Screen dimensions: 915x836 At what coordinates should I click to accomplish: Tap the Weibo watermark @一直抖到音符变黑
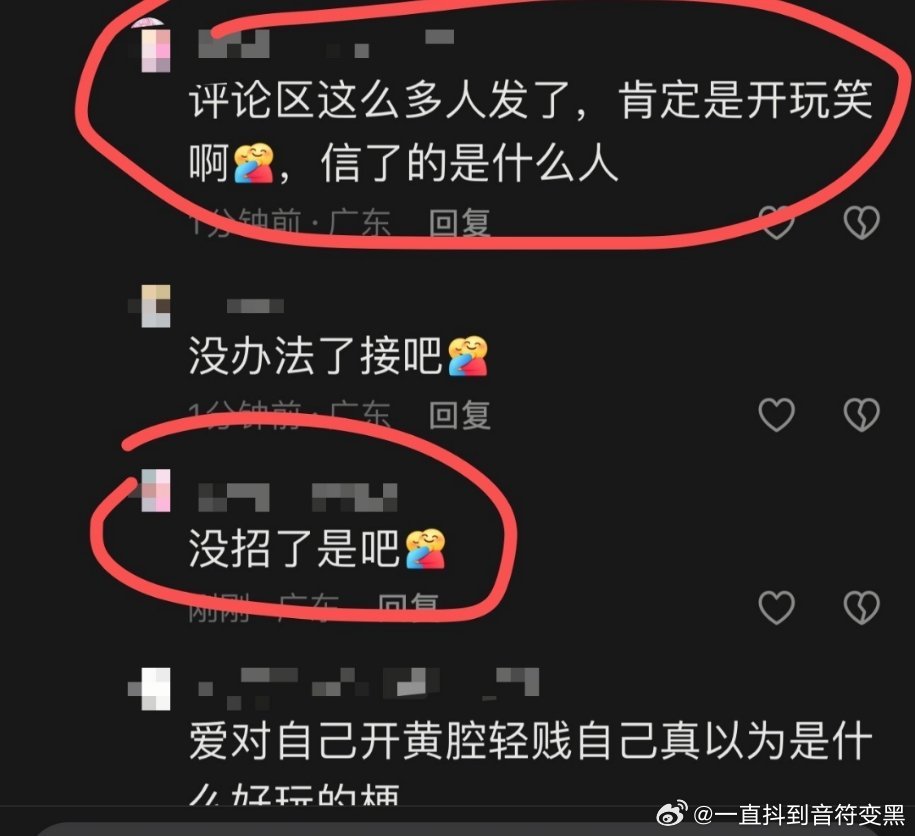pos(782,813)
